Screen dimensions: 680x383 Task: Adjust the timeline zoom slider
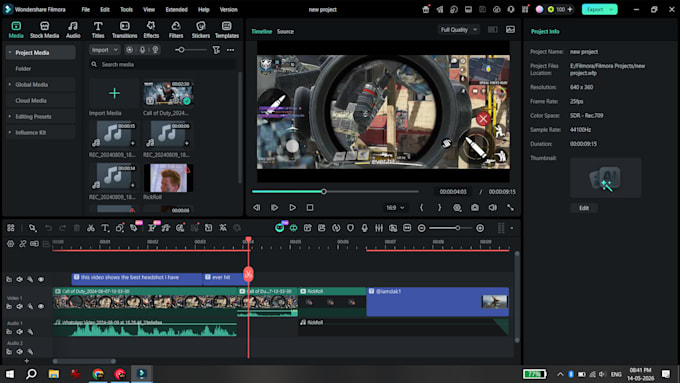pos(451,228)
